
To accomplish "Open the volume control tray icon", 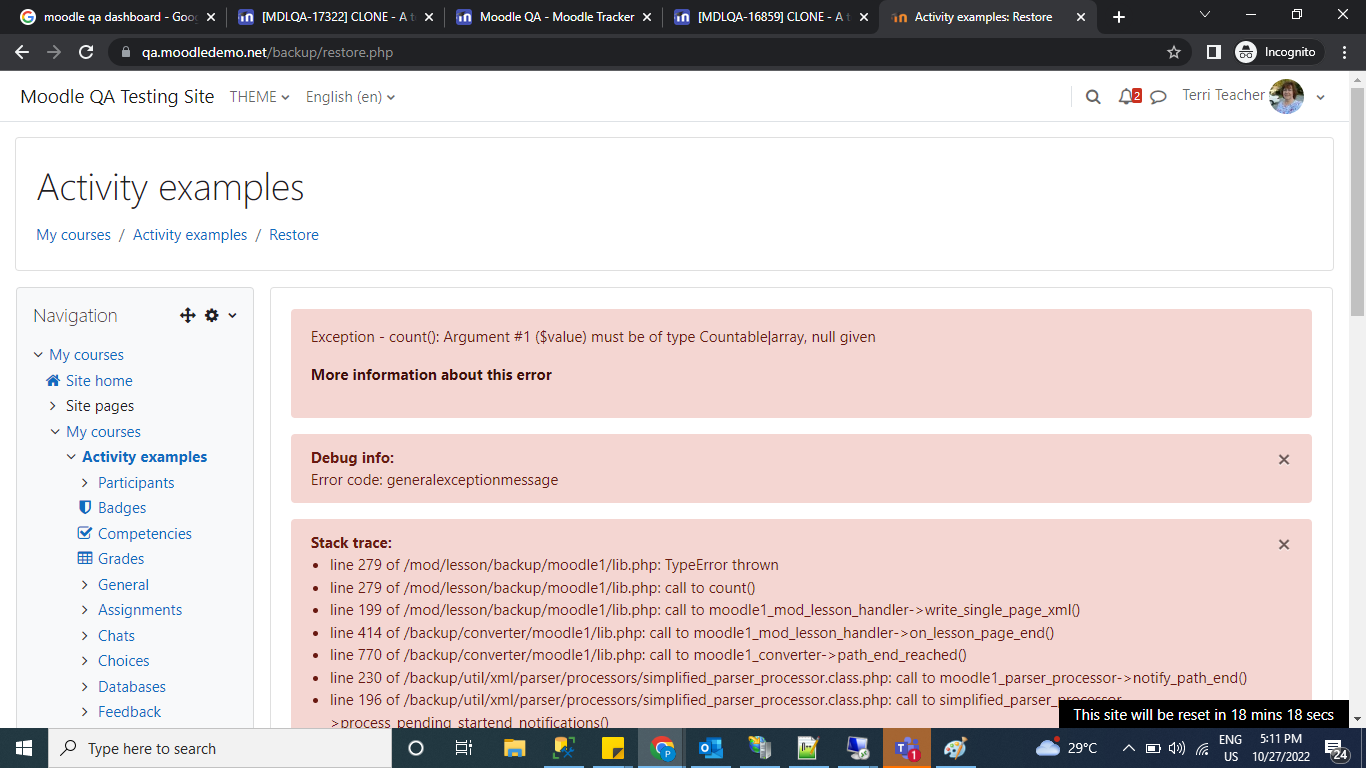I will [x=1176, y=748].
